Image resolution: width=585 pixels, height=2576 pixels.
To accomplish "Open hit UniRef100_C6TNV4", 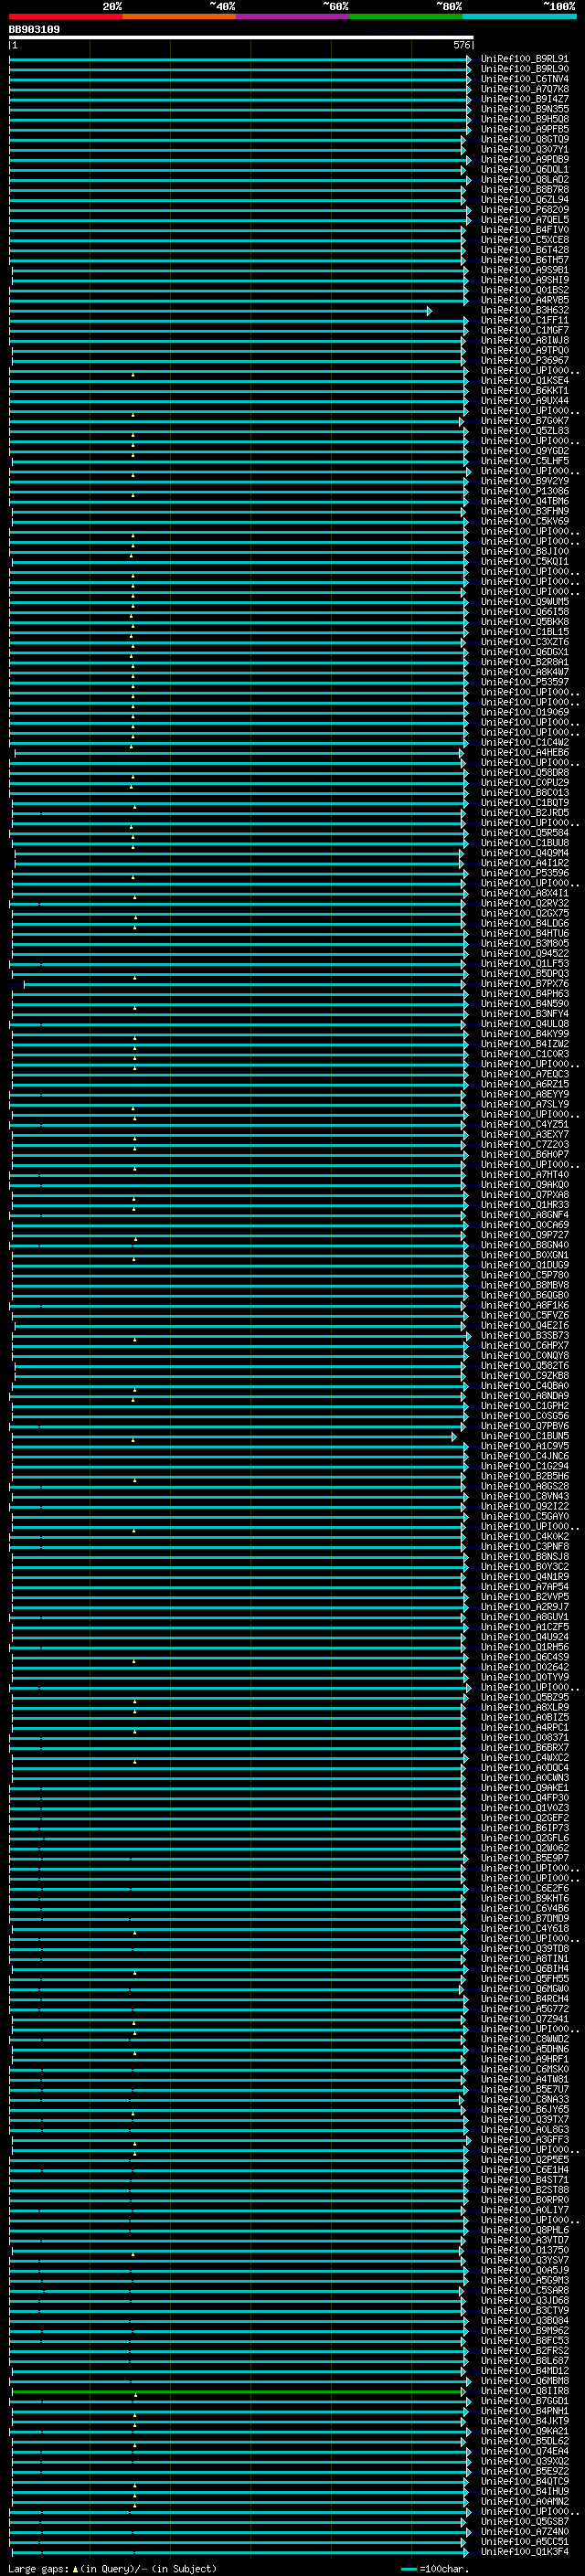I will pyautogui.click(x=524, y=79).
